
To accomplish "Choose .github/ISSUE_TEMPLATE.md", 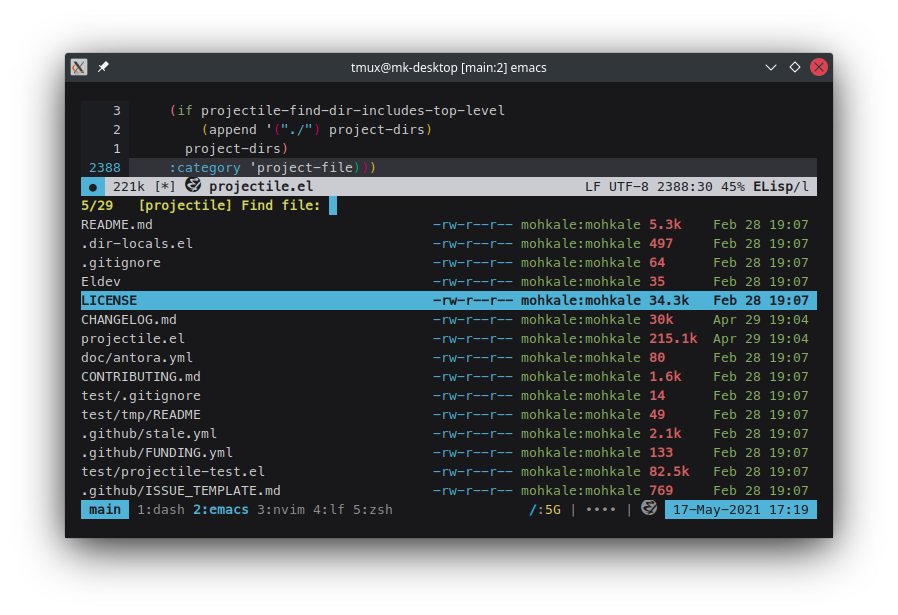I will 449,490.
